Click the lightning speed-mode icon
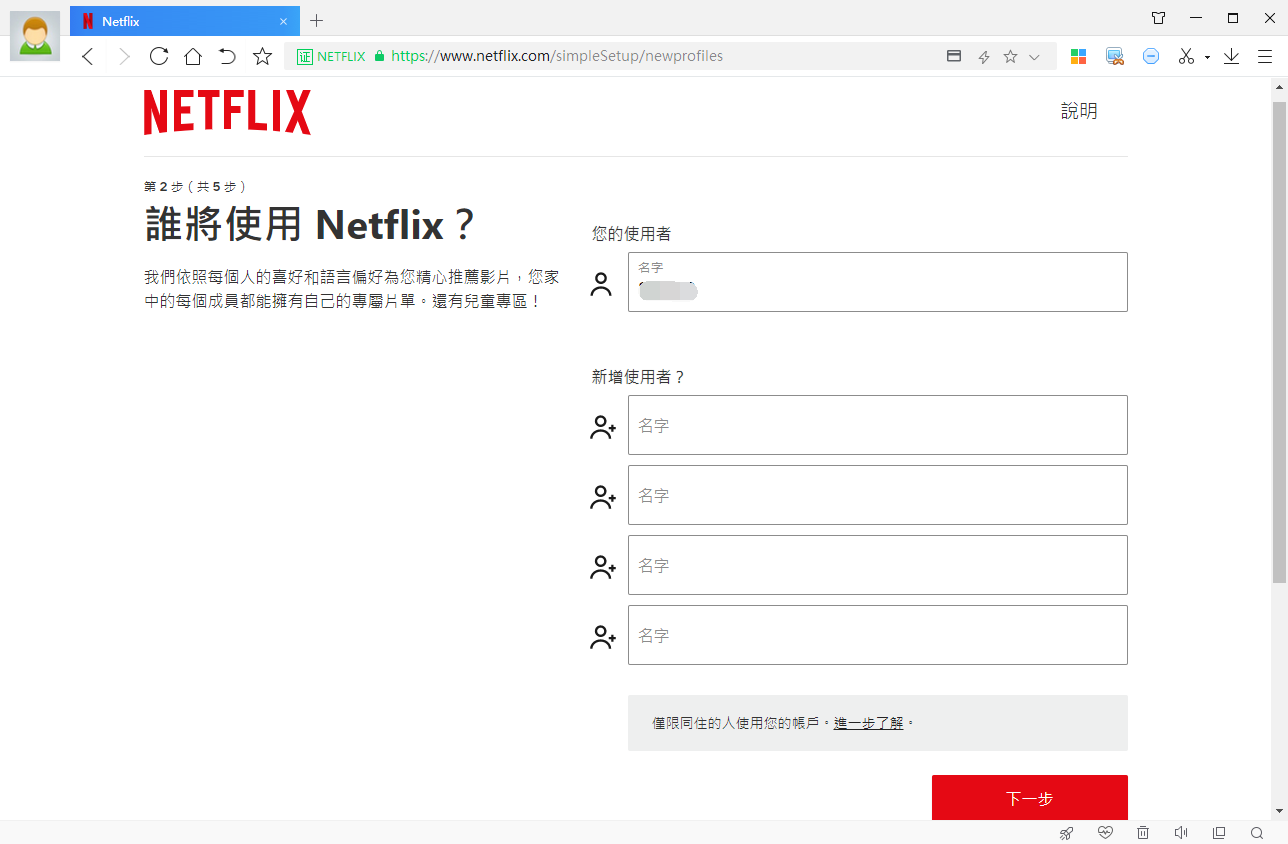The width and height of the screenshot is (1288, 844). coord(983,57)
